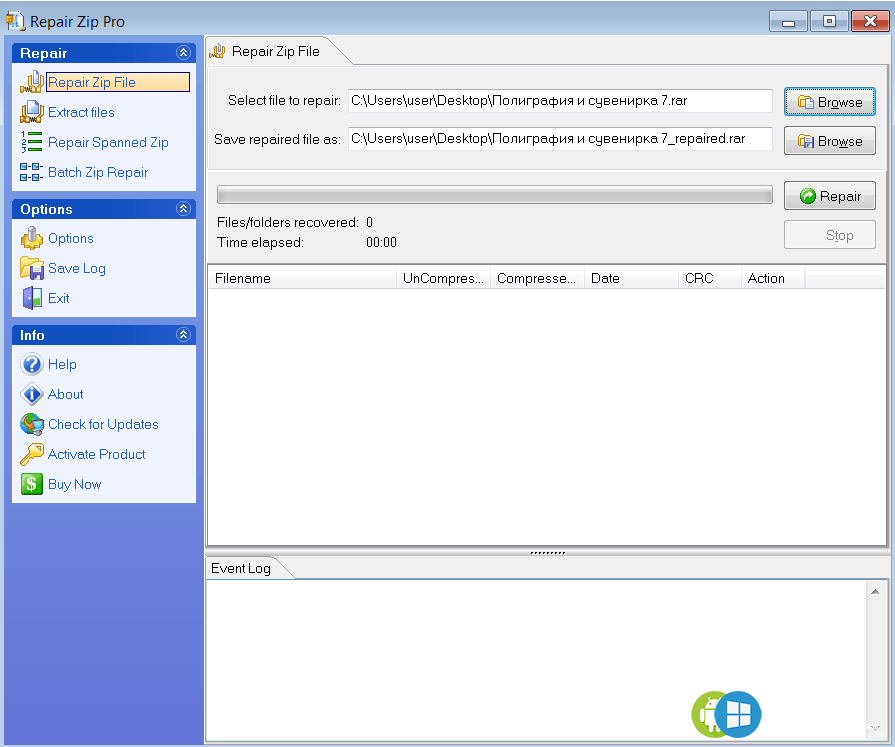This screenshot has width=895, height=747.
Task: Sort by the CRC column header
Action: (x=709, y=278)
